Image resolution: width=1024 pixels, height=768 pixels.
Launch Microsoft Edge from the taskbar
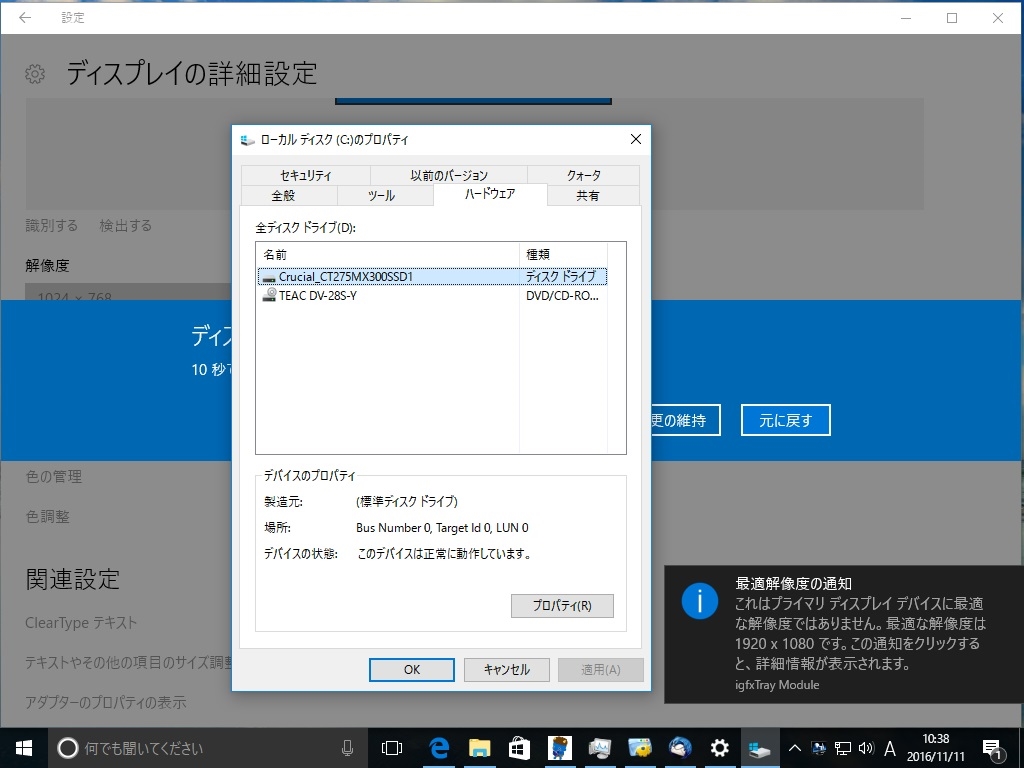[x=439, y=748]
